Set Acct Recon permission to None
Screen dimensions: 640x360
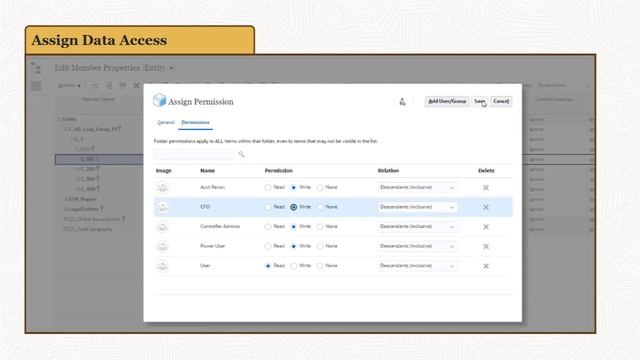[x=320, y=187]
